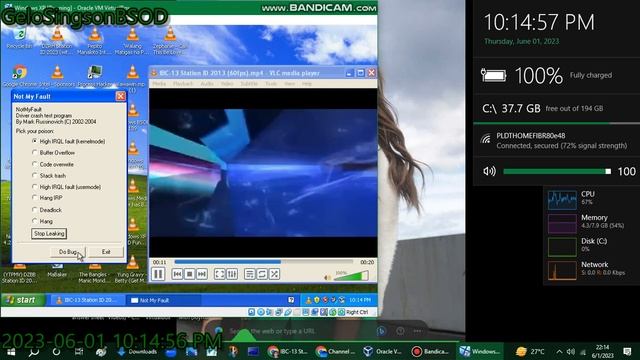This screenshot has width=640, height=360.
Task: Toggle VLC fullscreen mode button
Action: 220,274
